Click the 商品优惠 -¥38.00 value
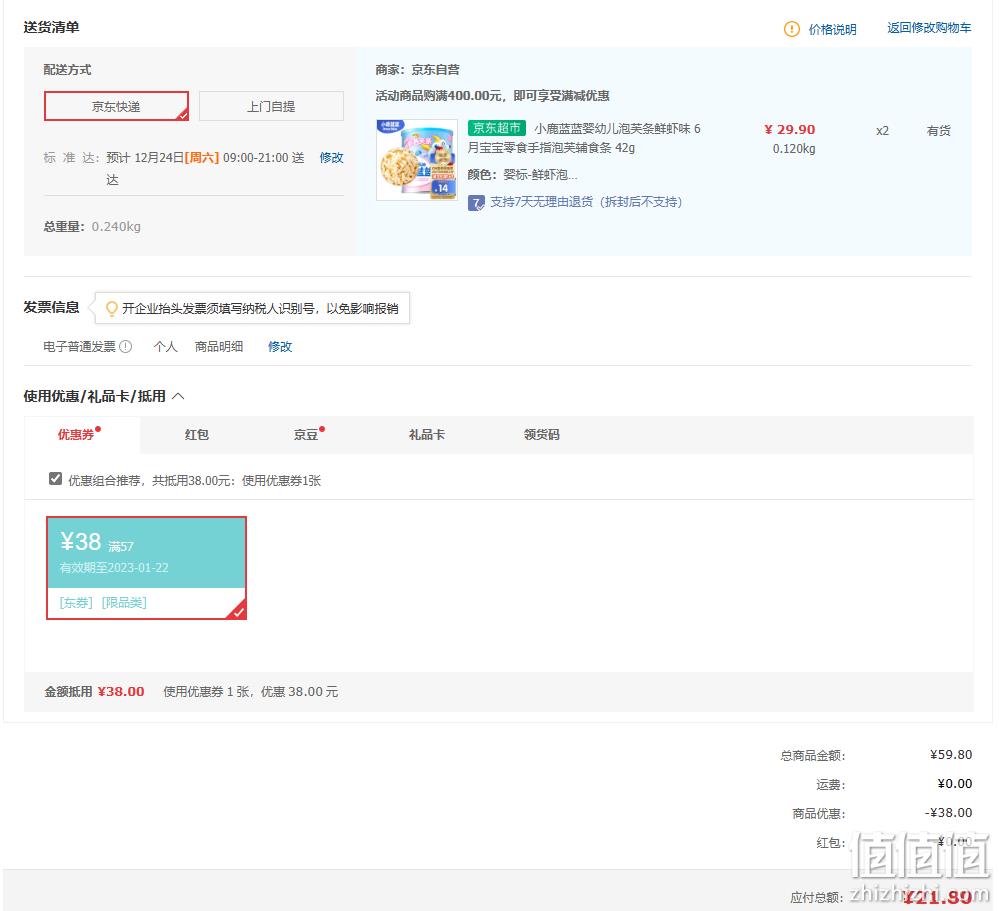The height and width of the screenshot is (911, 999). 949,813
